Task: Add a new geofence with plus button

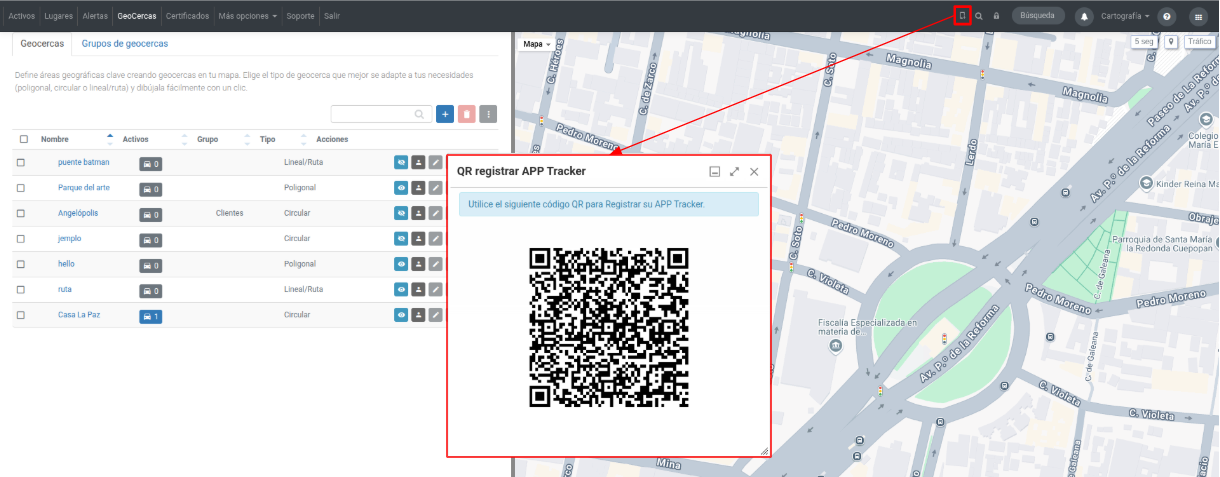Action: (x=445, y=114)
